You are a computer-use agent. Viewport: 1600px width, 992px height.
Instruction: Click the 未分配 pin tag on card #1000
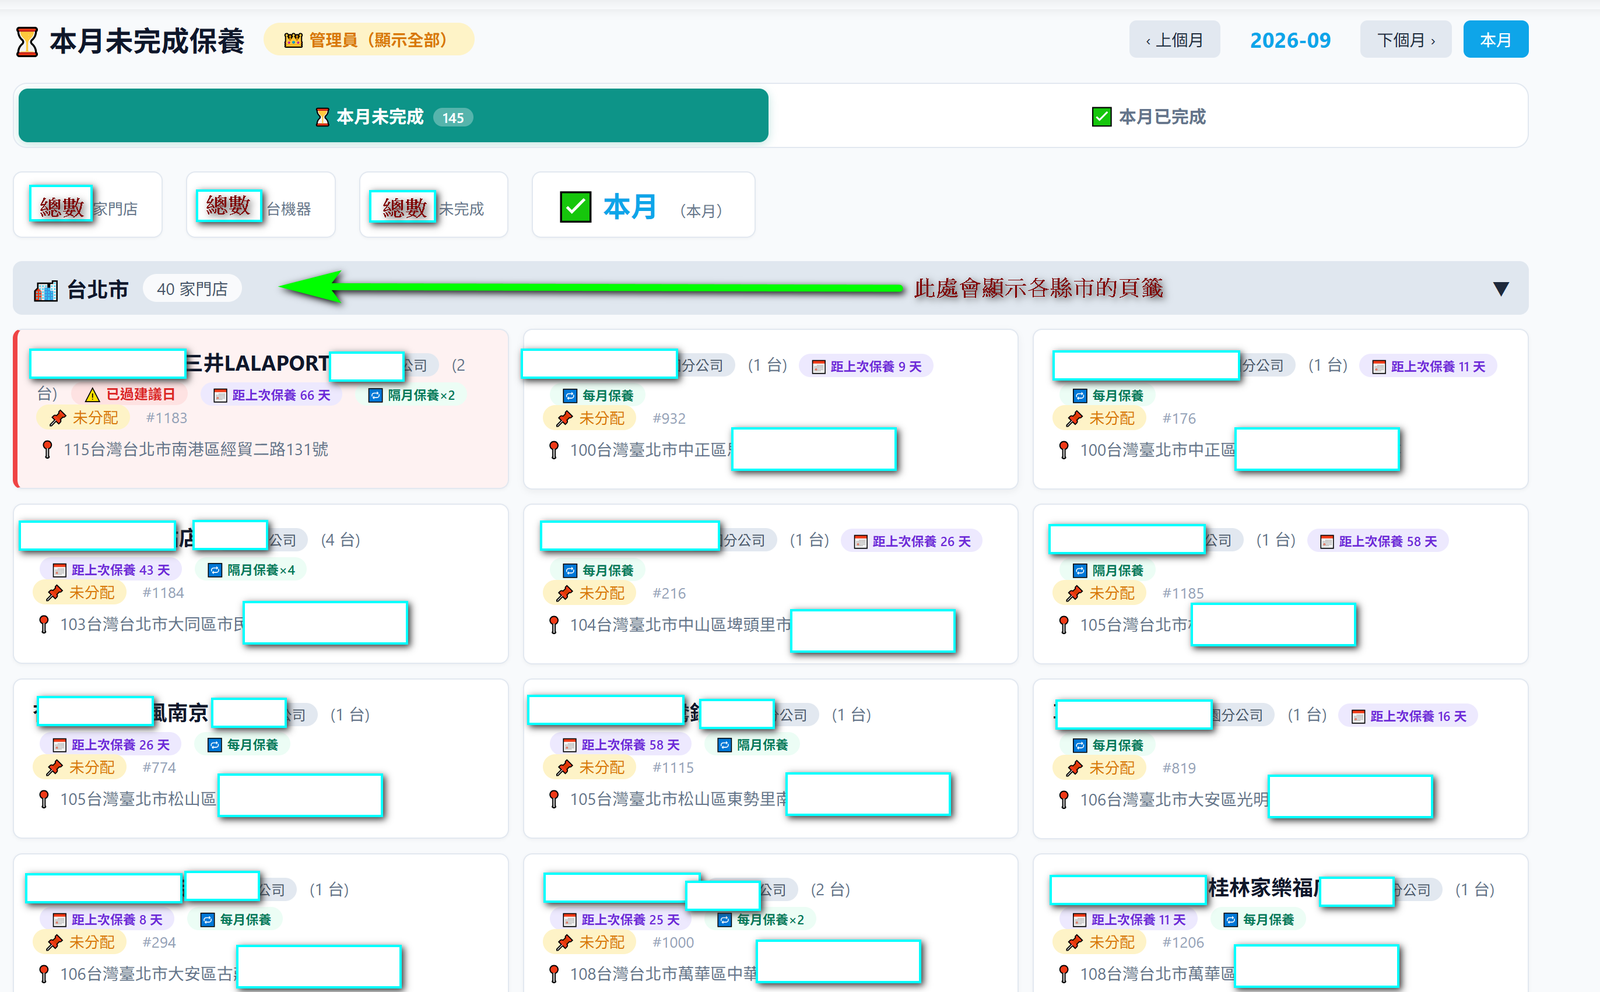pos(591,943)
